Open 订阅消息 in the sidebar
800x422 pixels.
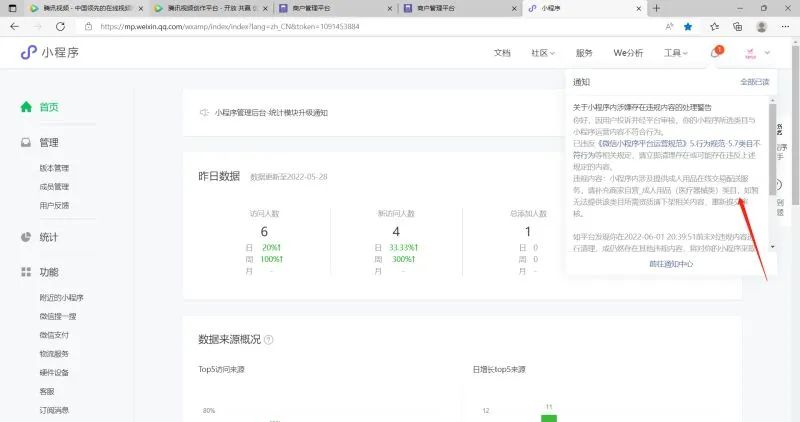click(x=54, y=410)
